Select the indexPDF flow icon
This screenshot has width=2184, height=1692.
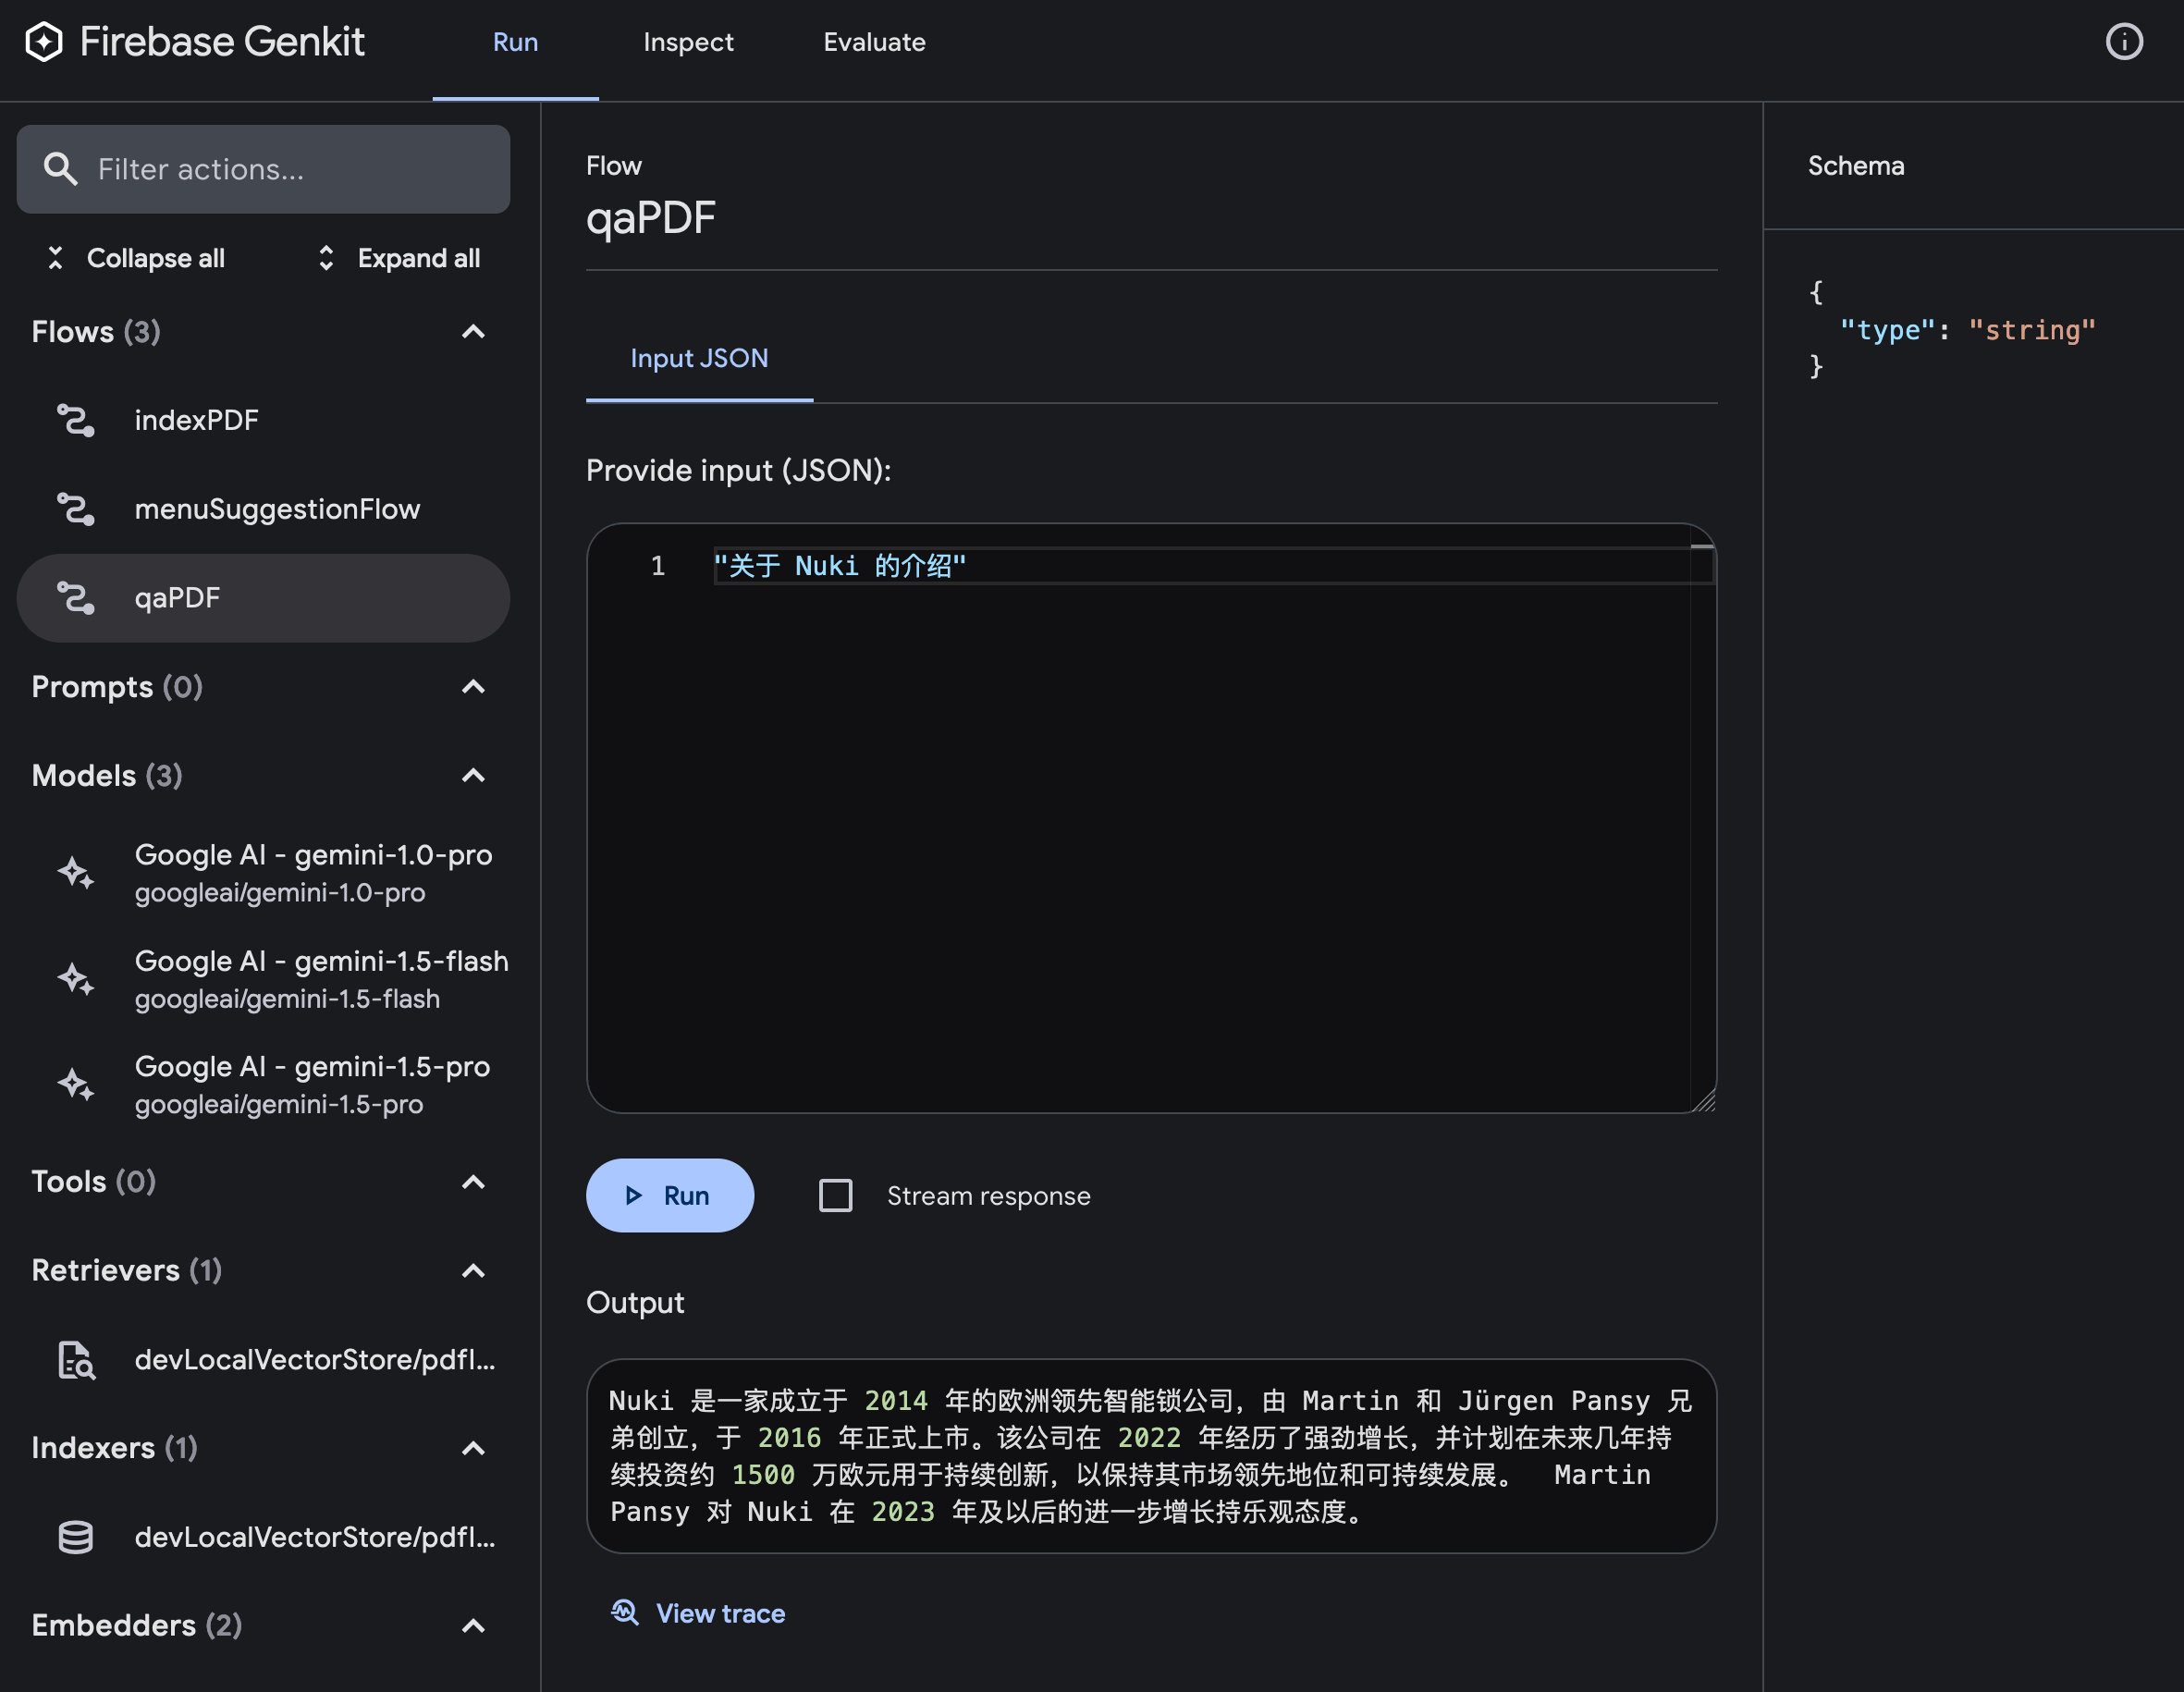(76, 420)
